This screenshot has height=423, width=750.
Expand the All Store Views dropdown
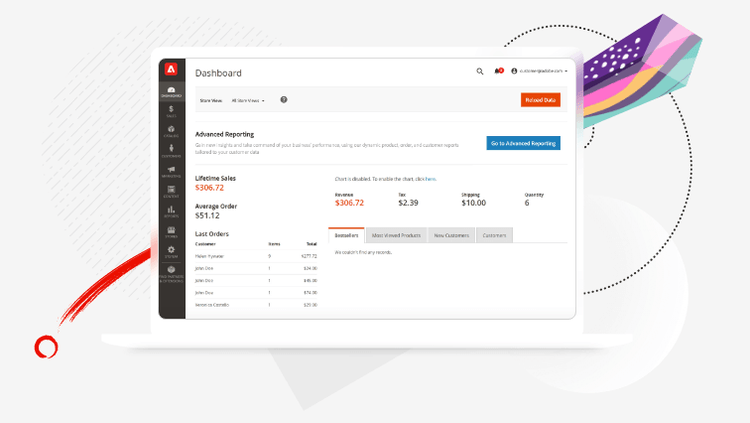(248, 100)
